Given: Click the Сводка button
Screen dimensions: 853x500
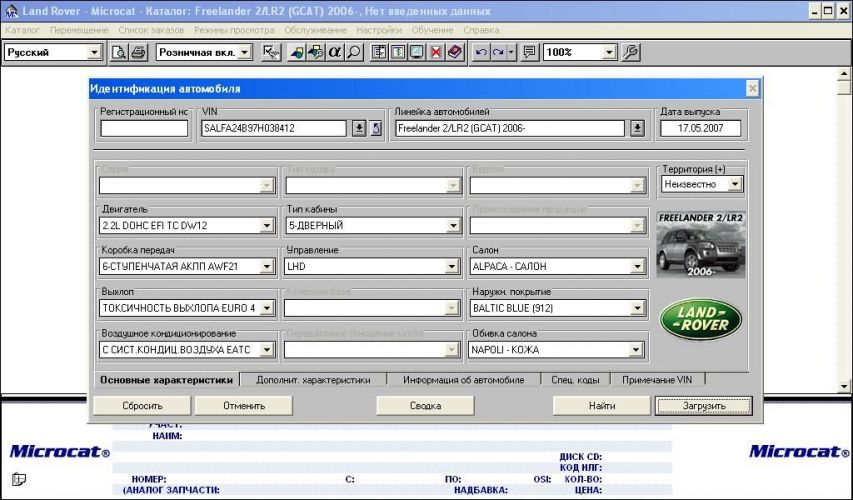Looking at the screenshot, I should coord(425,406).
